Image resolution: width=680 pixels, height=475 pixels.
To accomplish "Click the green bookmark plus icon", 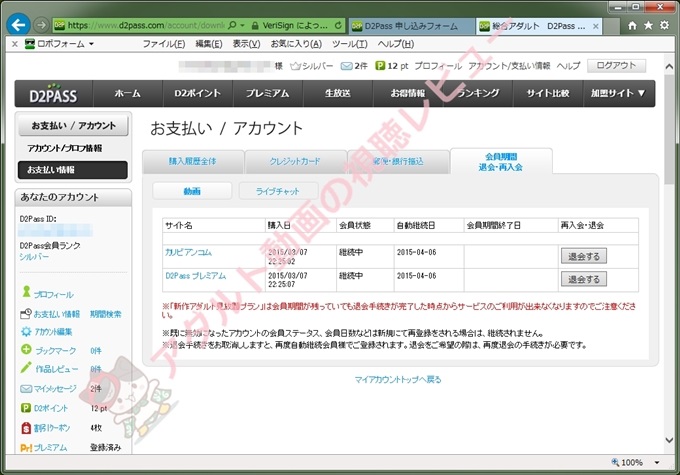I will (x=26, y=349).
